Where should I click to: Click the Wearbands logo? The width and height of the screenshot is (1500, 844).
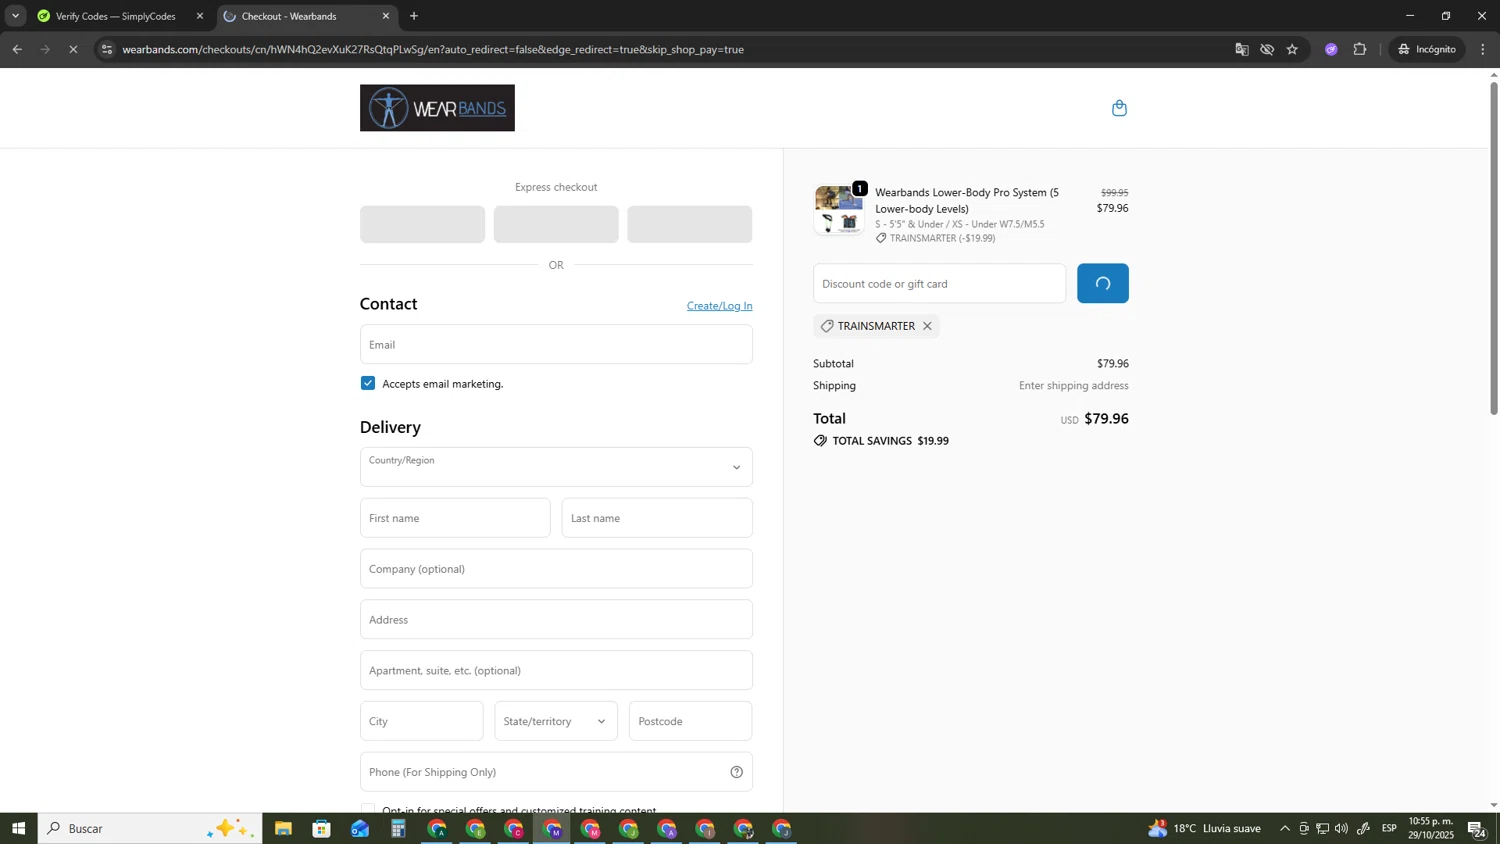coord(437,108)
